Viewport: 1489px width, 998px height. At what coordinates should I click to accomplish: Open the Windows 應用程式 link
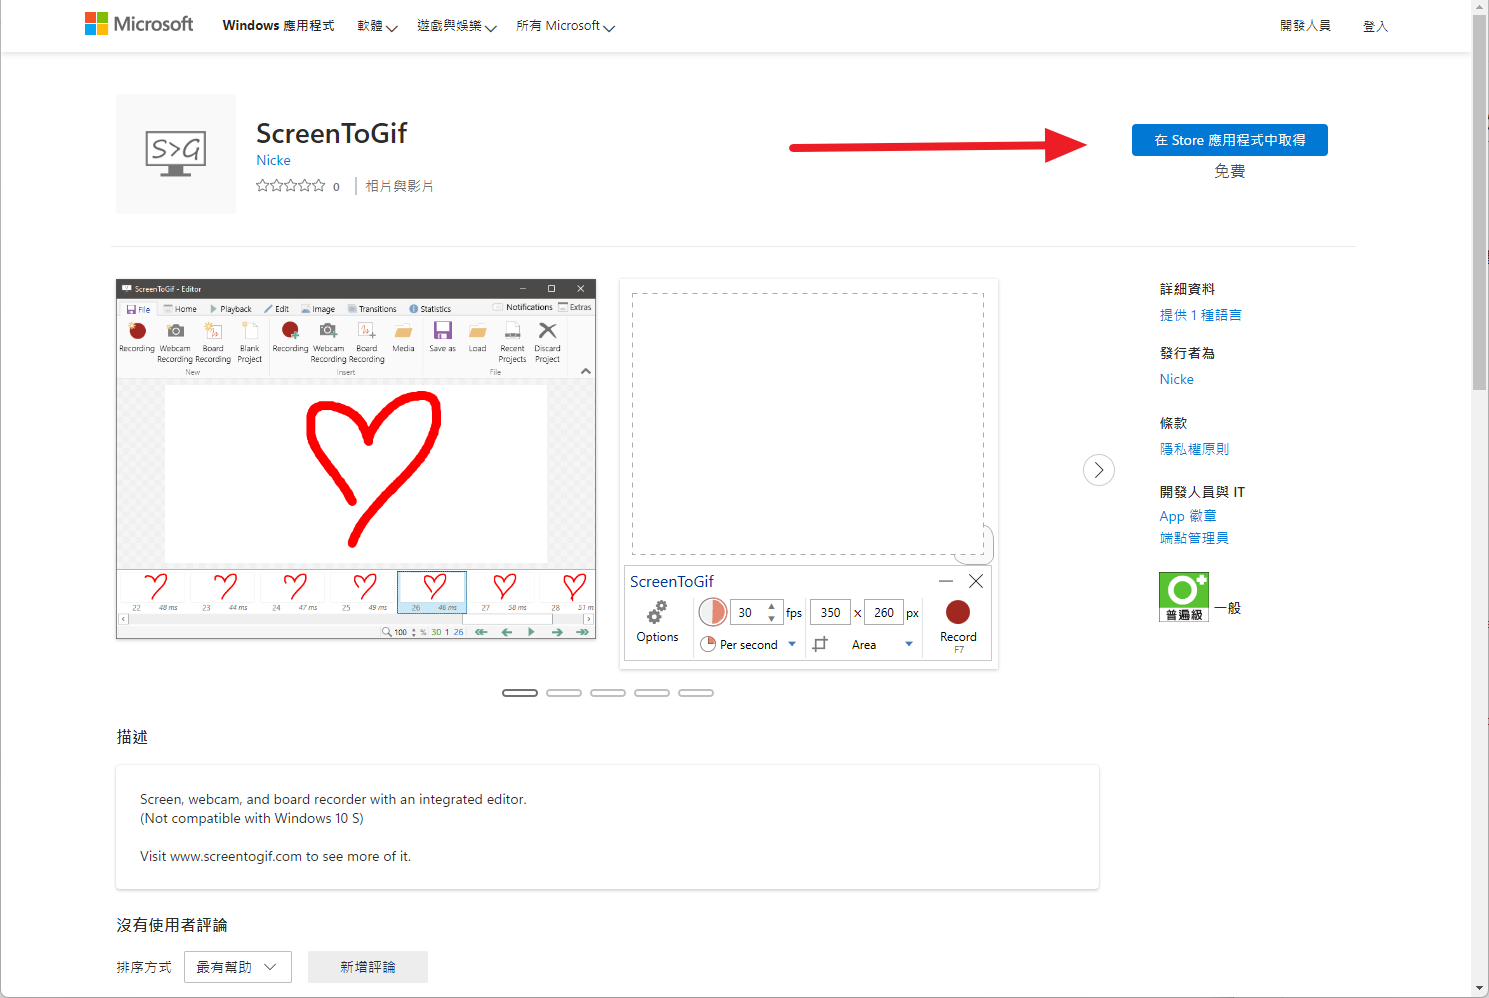[x=278, y=26]
